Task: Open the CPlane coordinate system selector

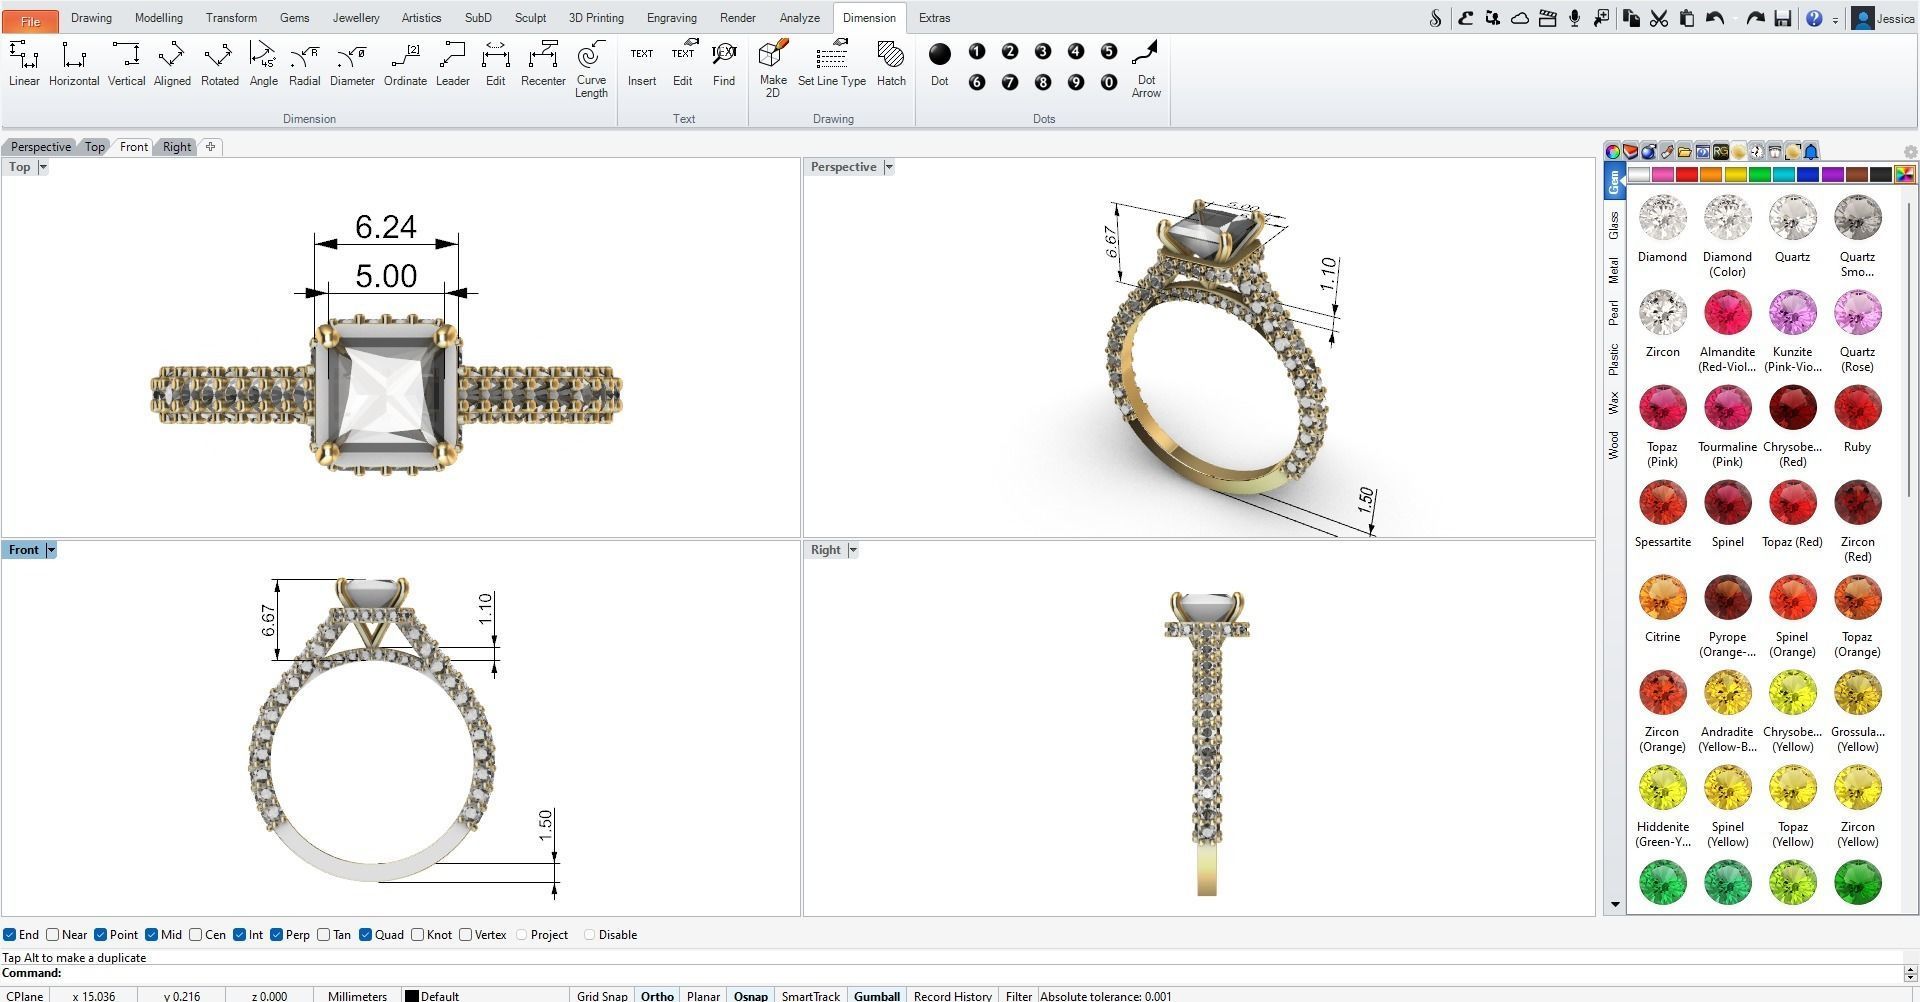Action: point(24,996)
